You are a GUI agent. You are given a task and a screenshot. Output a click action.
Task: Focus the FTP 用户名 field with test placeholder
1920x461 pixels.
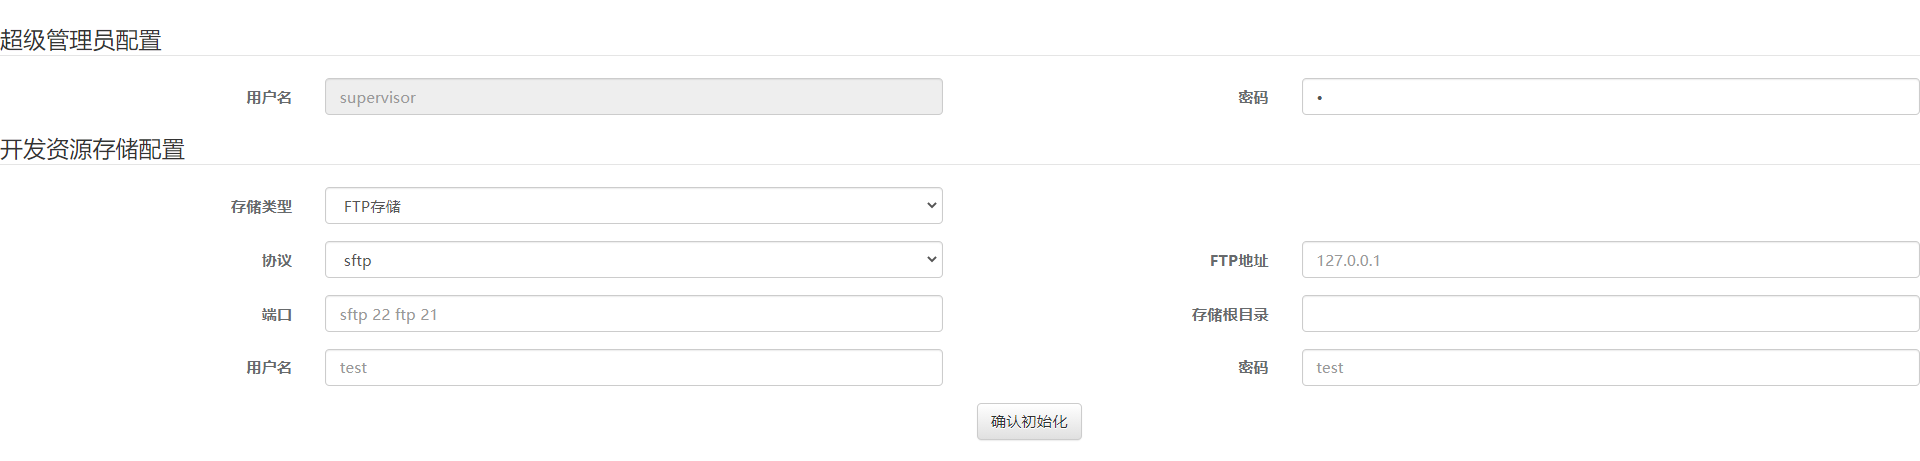click(x=634, y=368)
